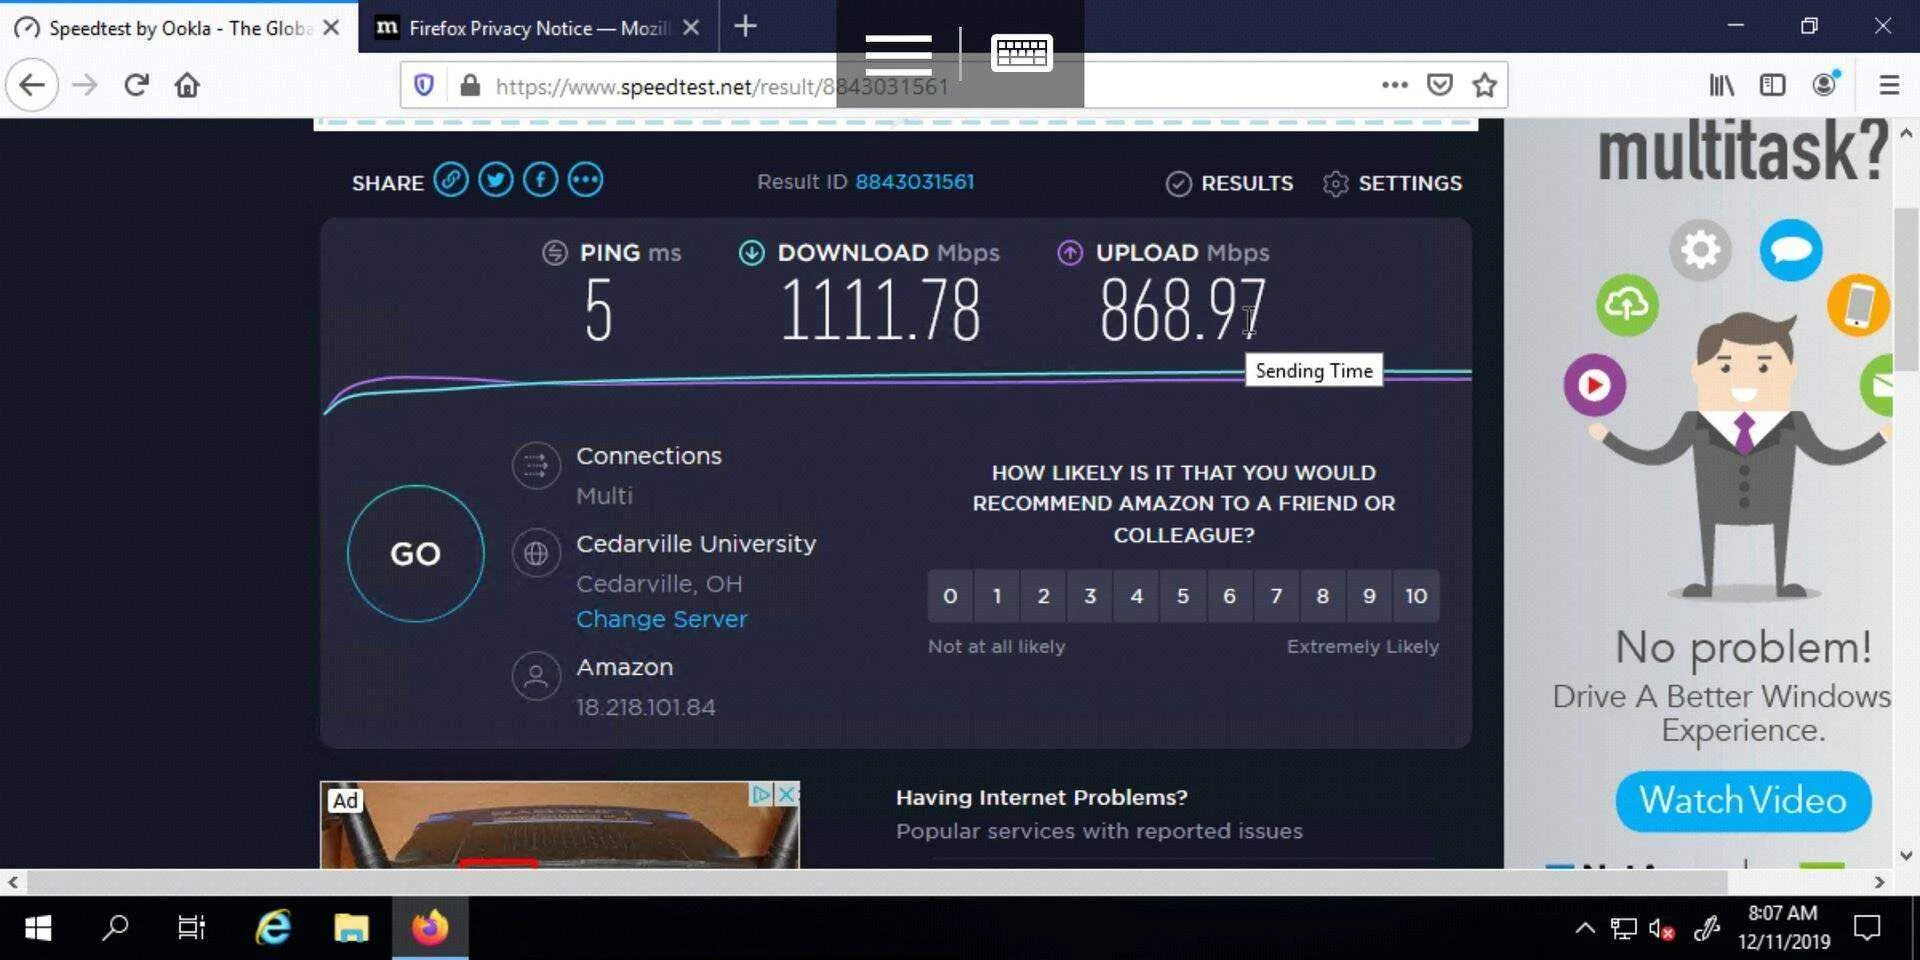Rate recommendation score 5

pyautogui.click(x=1183, y=596)
